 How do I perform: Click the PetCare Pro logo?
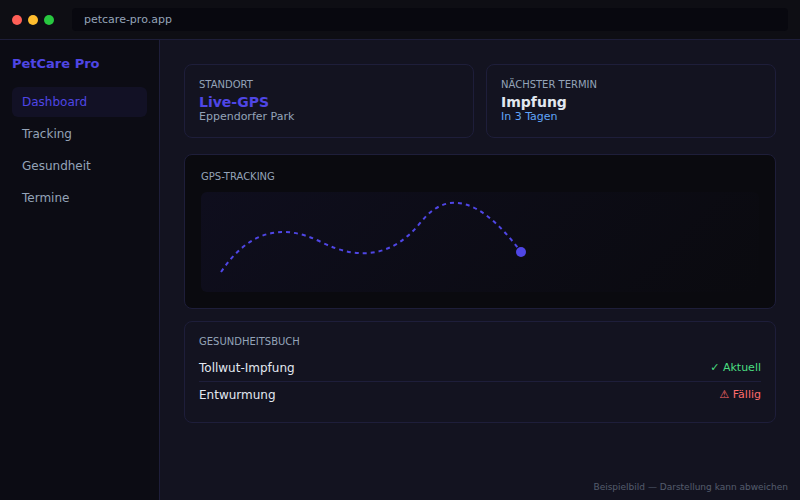pos(55,64)
